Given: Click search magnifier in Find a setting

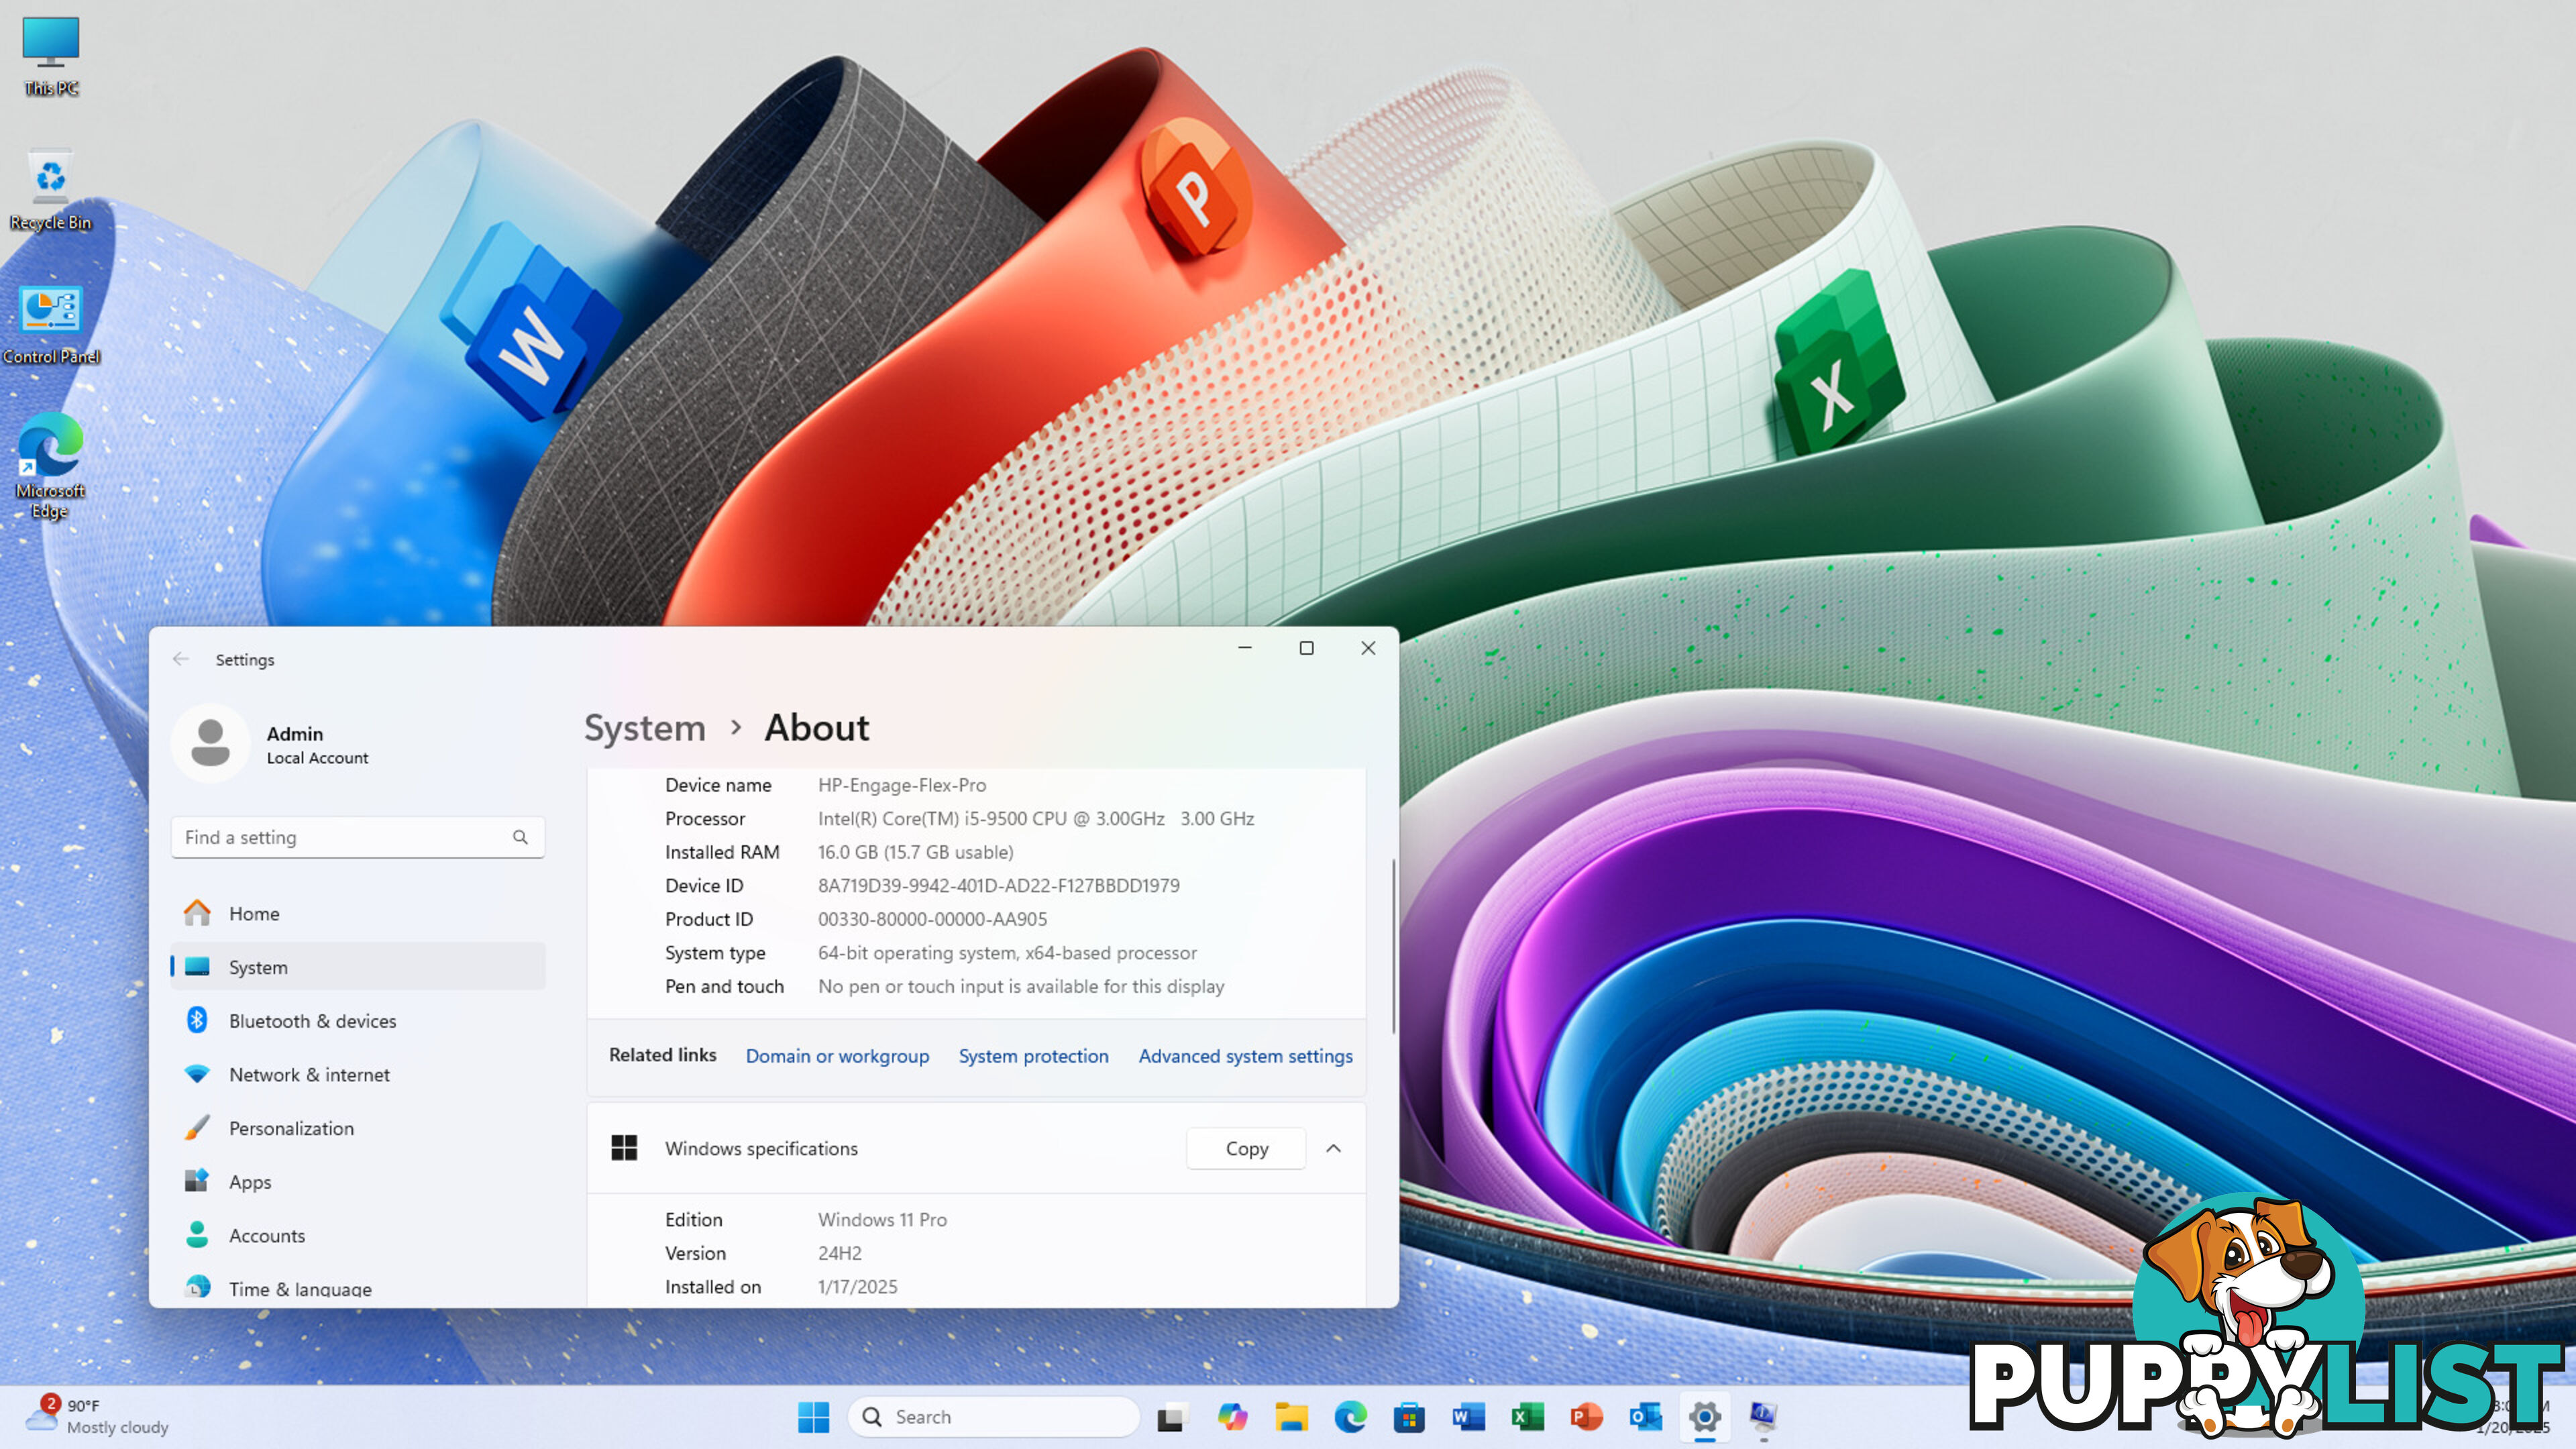Looking at the screenshot, I should coord(520,837).
